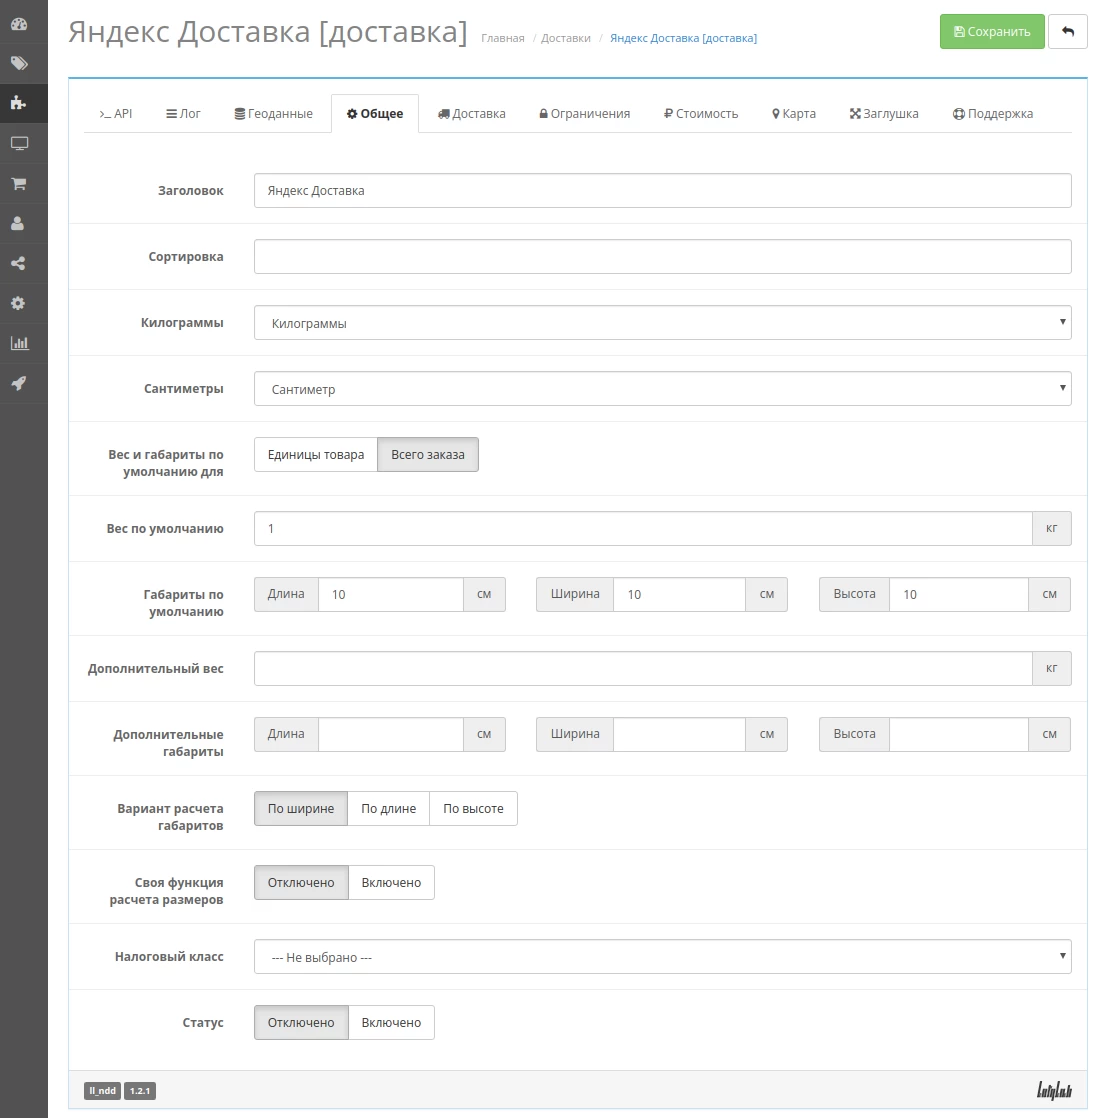Switch to the Геоданные tab
The width and height of the screenshot is (1096, 1118).
click(274, 113)
